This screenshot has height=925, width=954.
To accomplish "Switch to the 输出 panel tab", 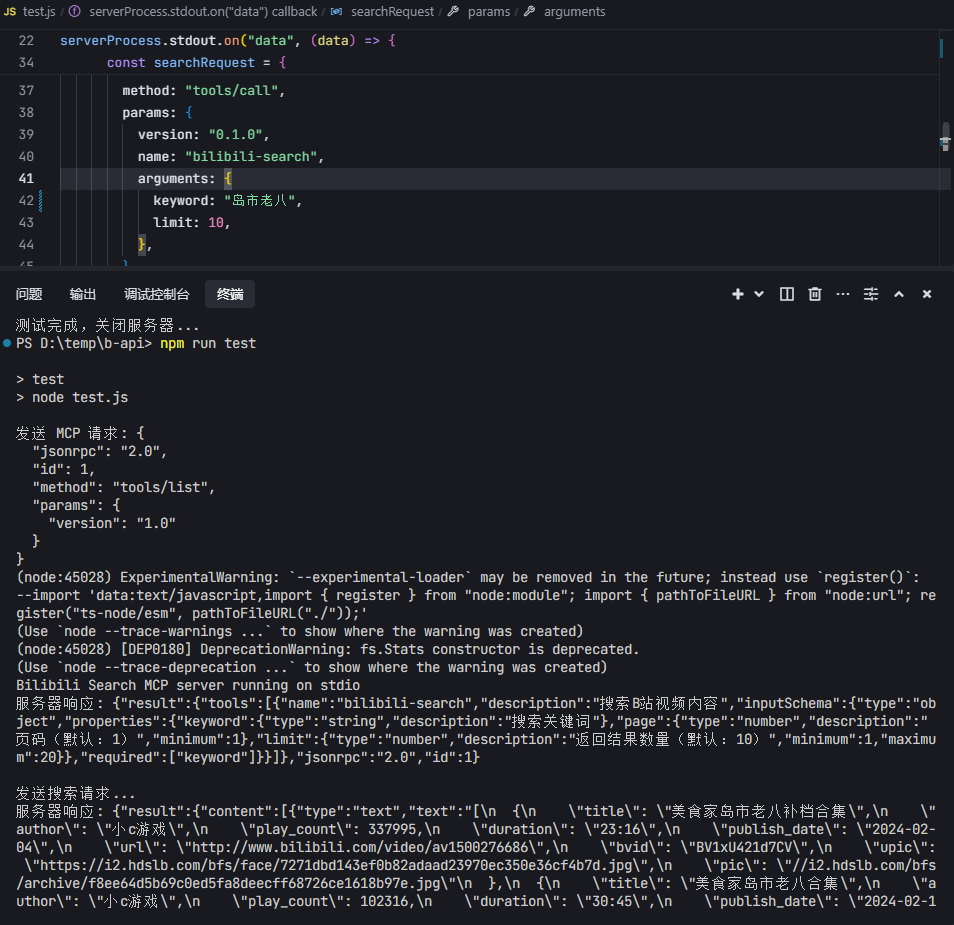I will click(x=83, y=294).
